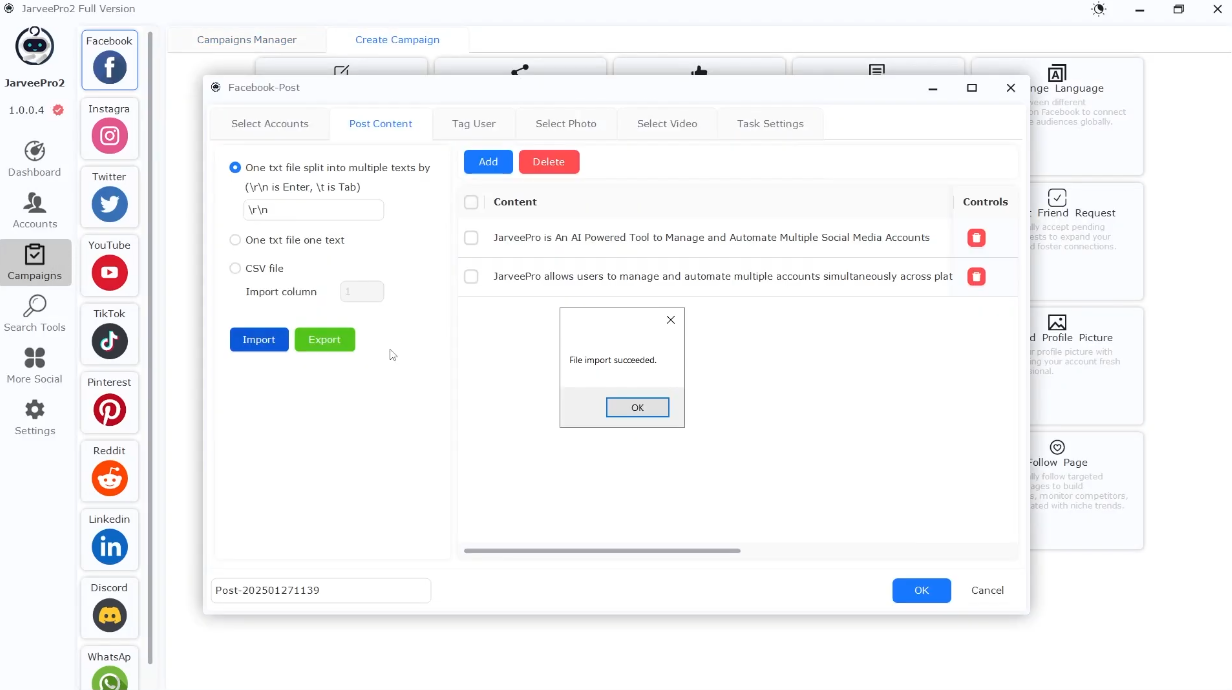Switch to Post Content tab
The height and width of the screenshot is (690, 1232).
pos(380,124)
